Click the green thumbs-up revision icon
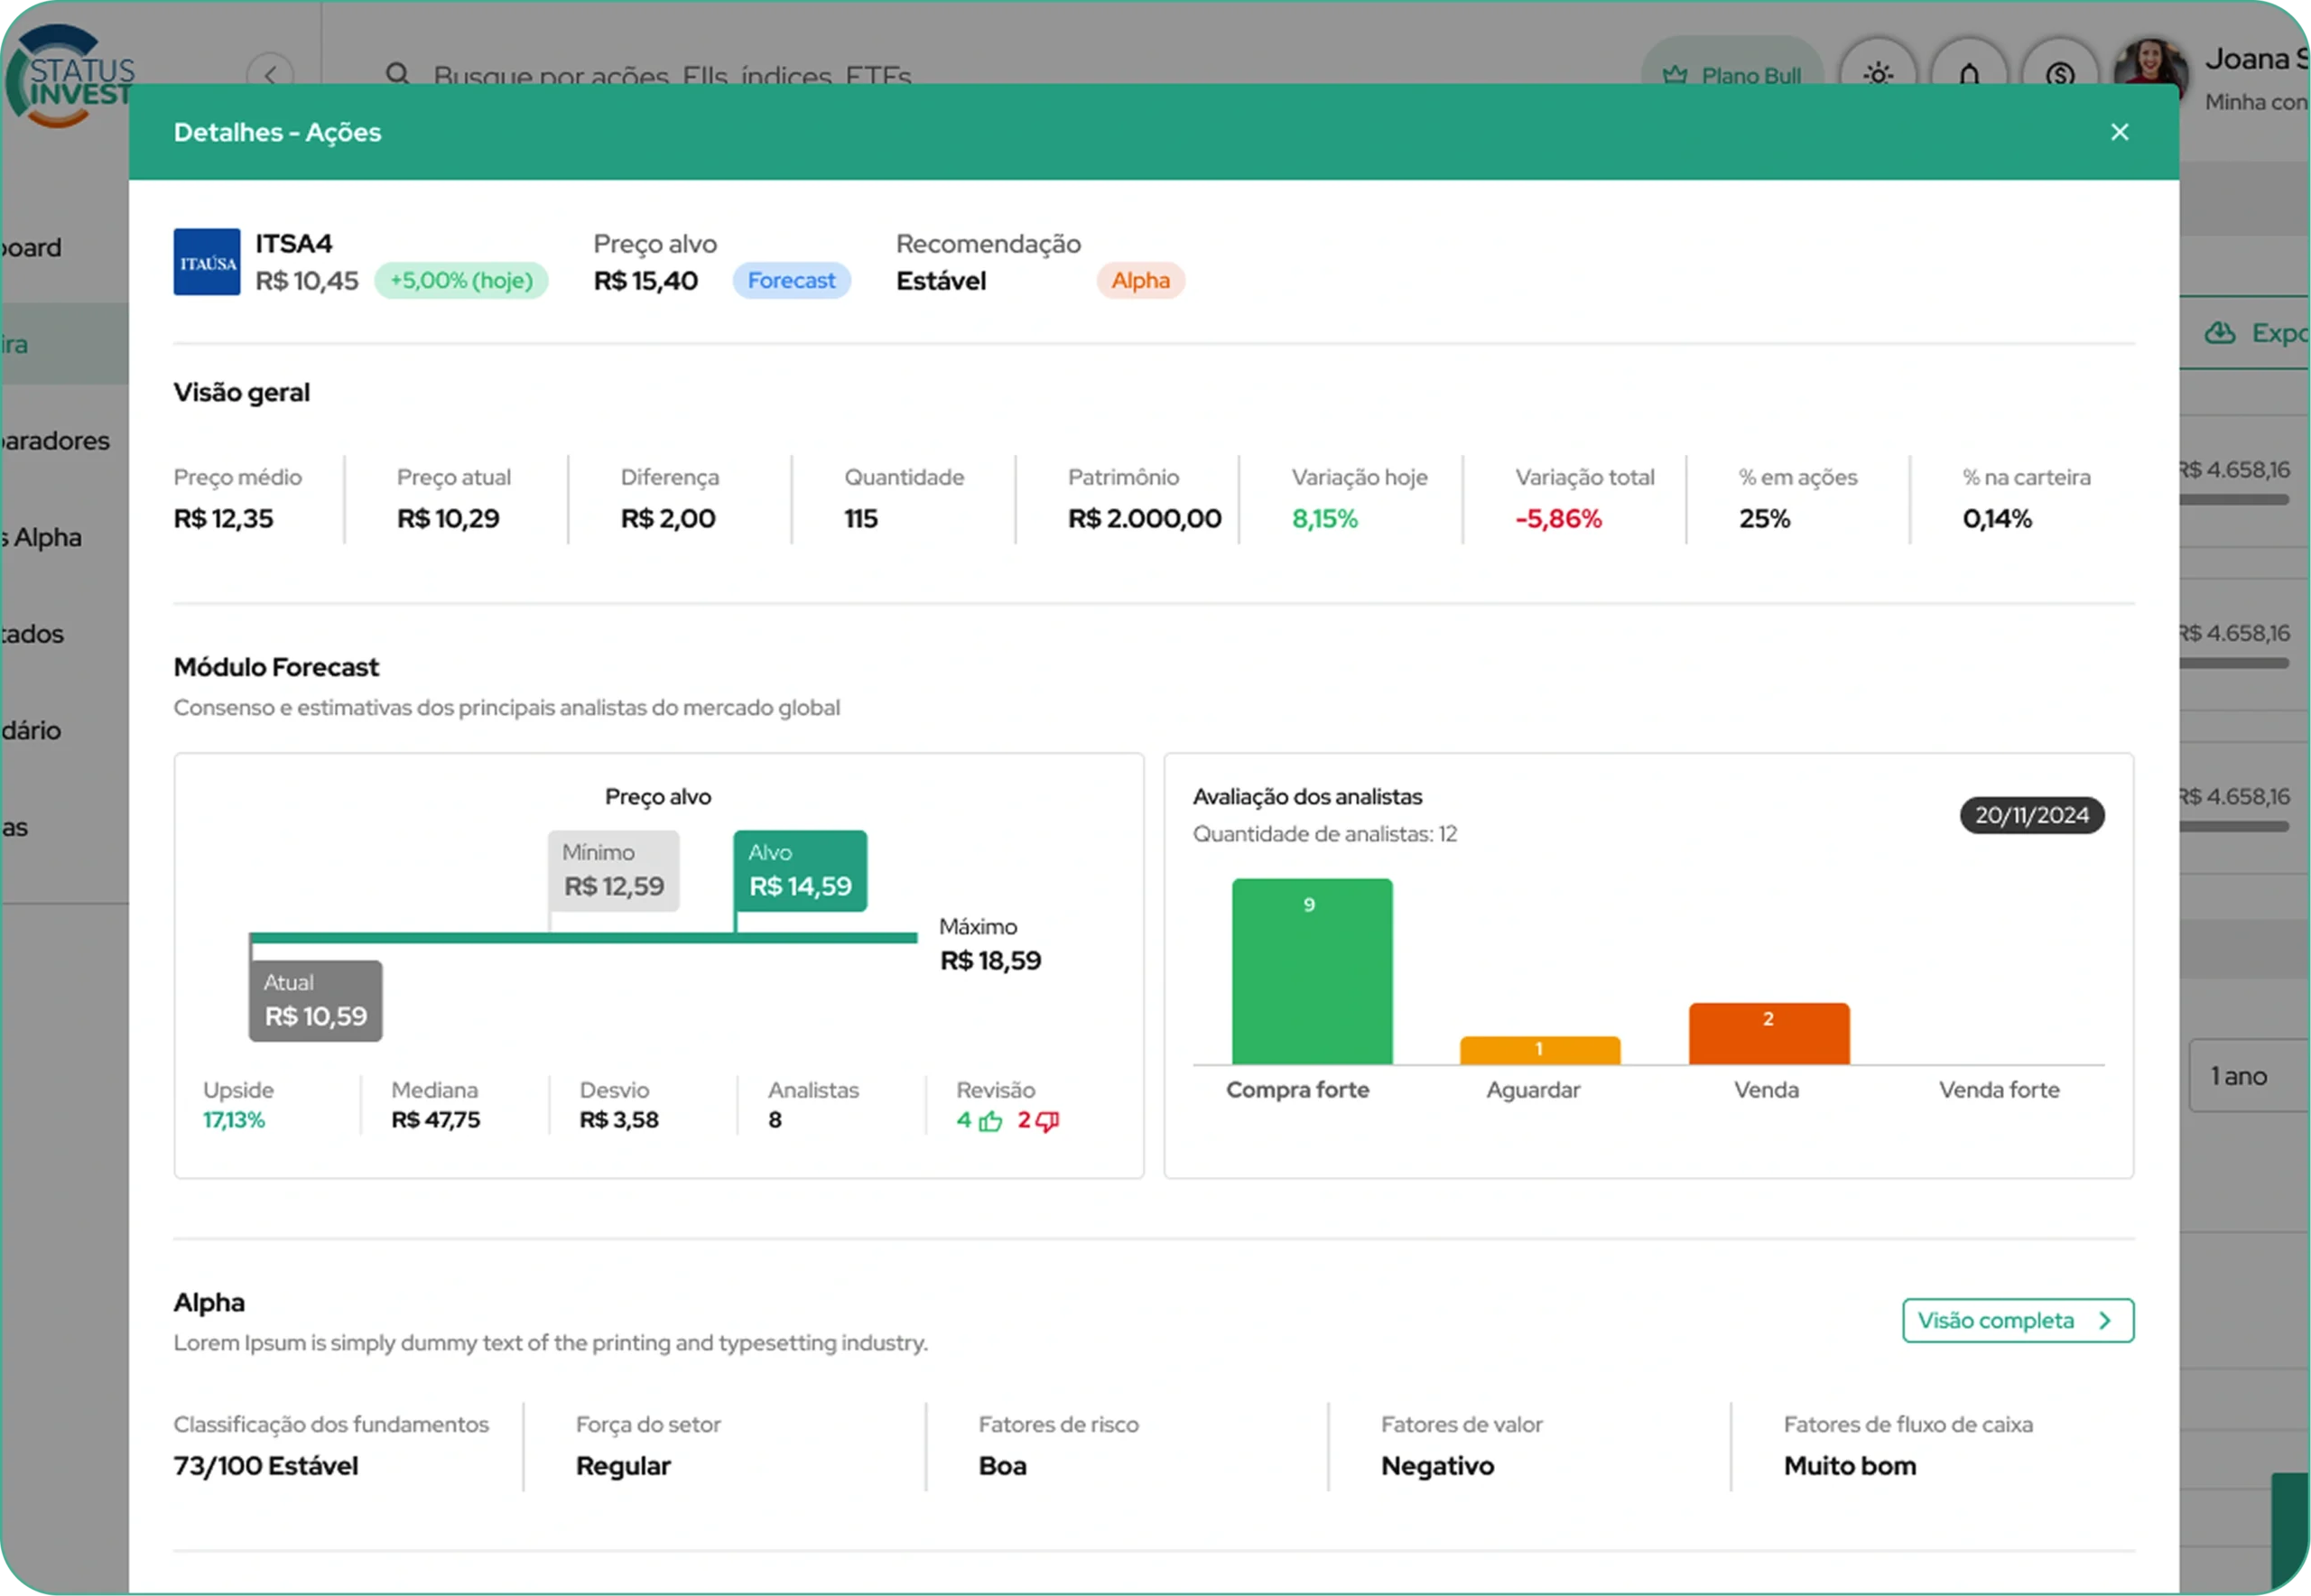 990,1121
